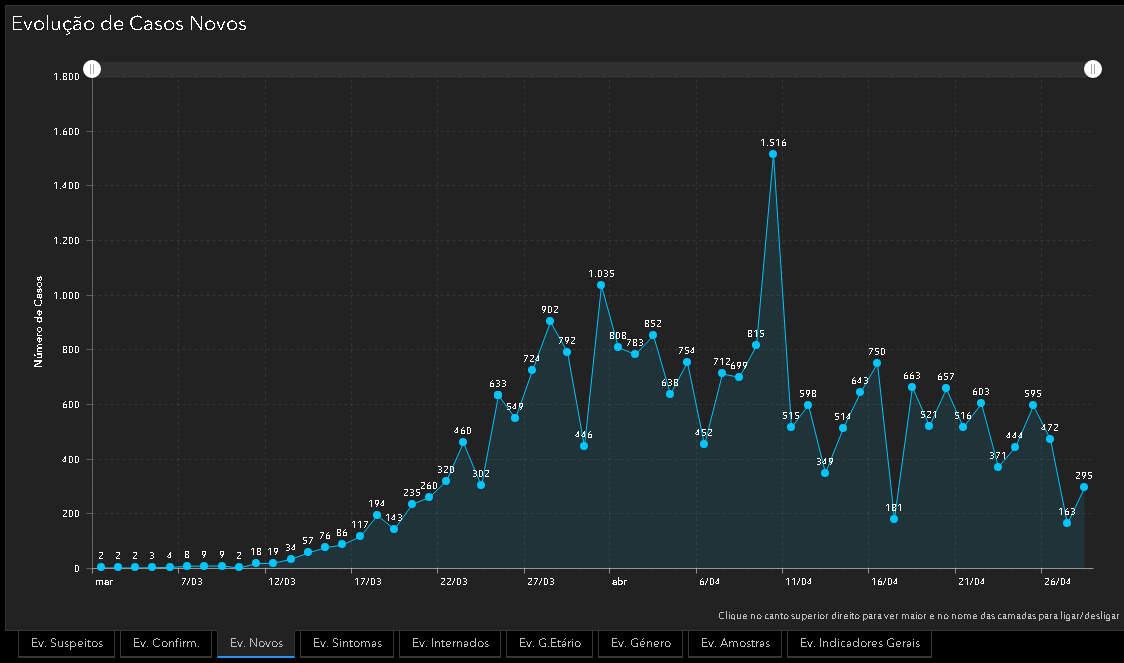Click the peak data point labeled 1.516

coord(773,154)
